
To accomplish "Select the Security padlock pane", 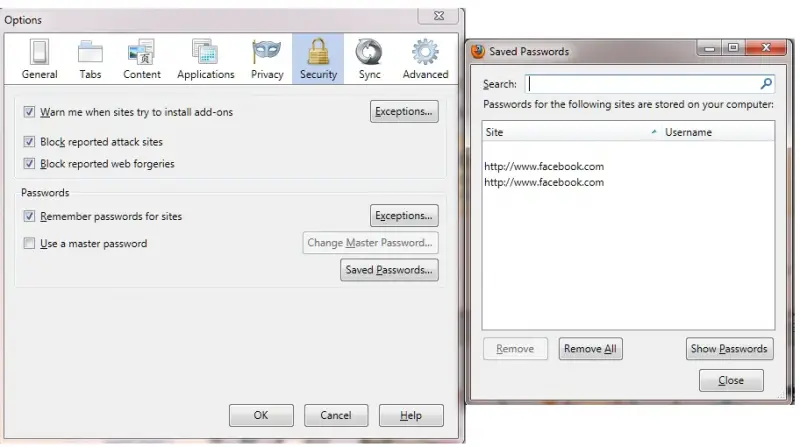I will [x=318, y=59].
